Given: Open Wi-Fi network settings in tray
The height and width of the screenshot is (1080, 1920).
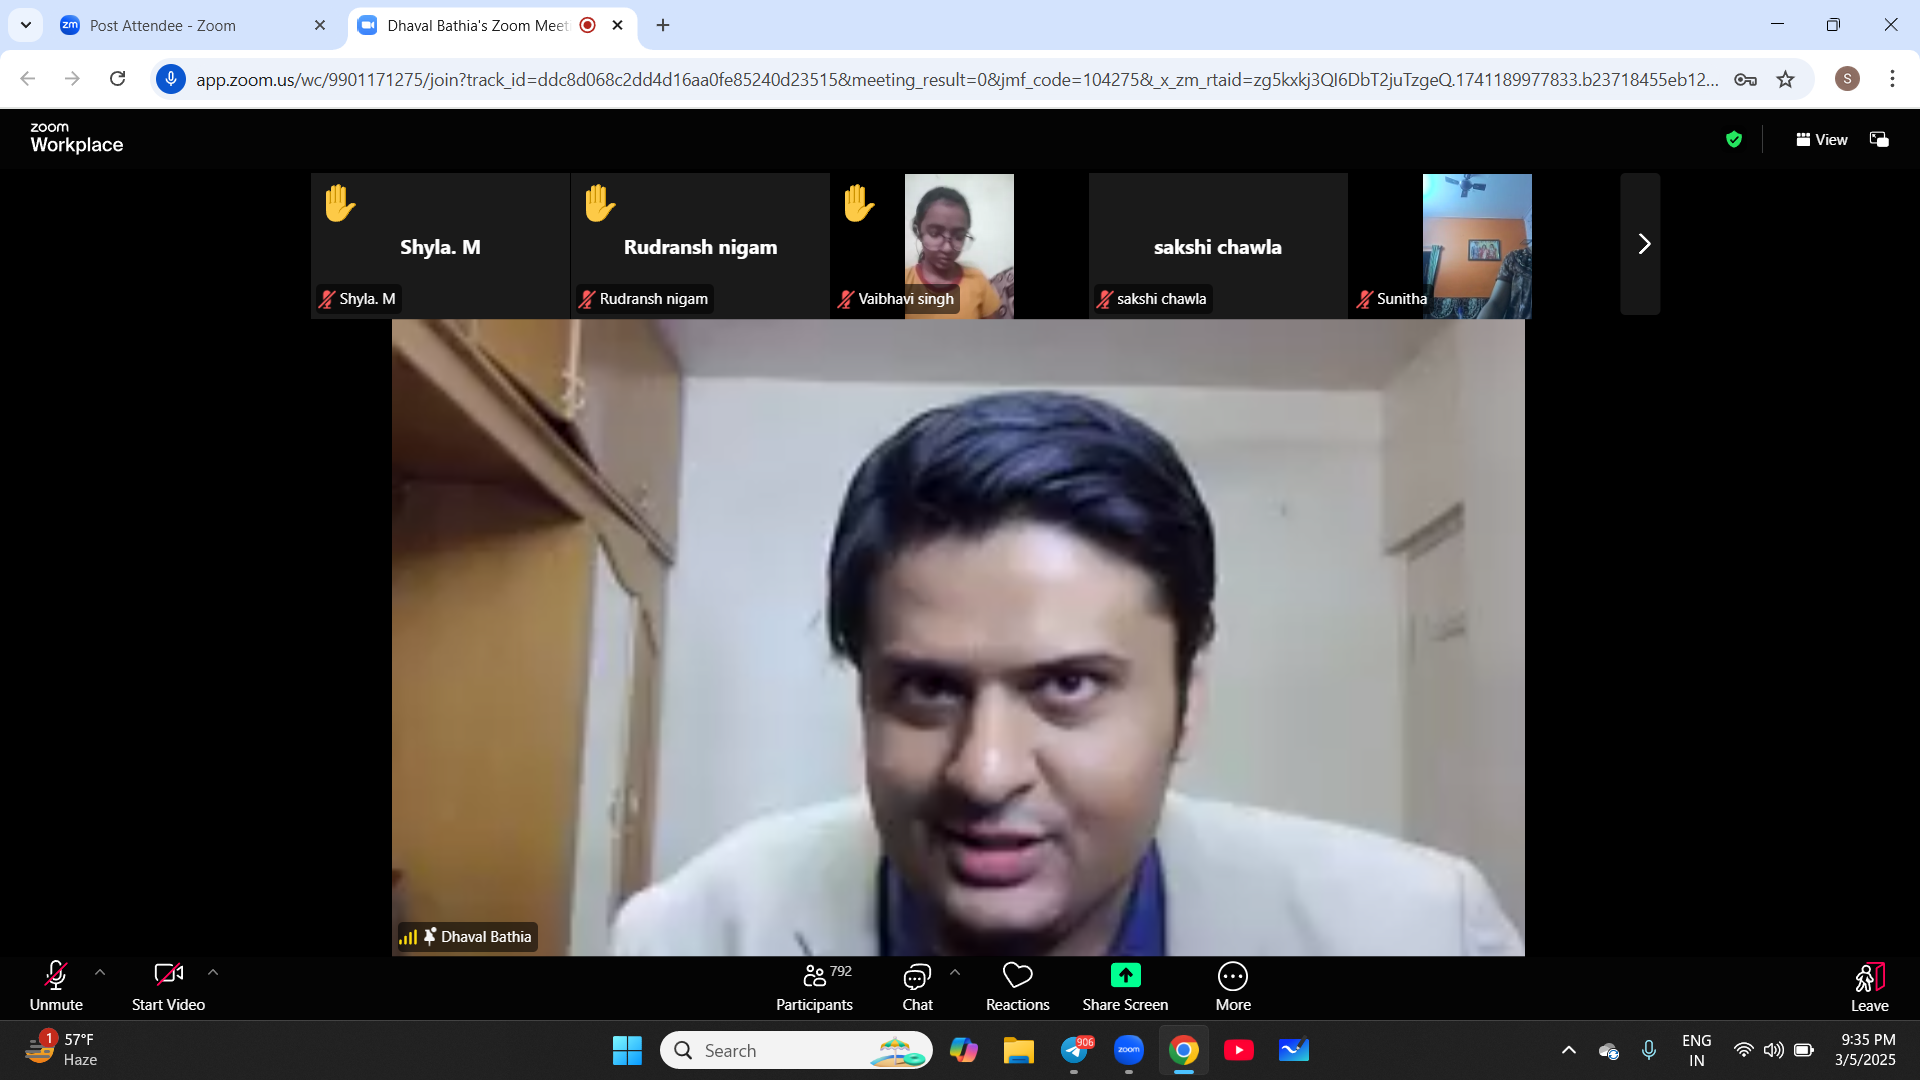Looking at the screenshot, I should pos(1743,1050).
